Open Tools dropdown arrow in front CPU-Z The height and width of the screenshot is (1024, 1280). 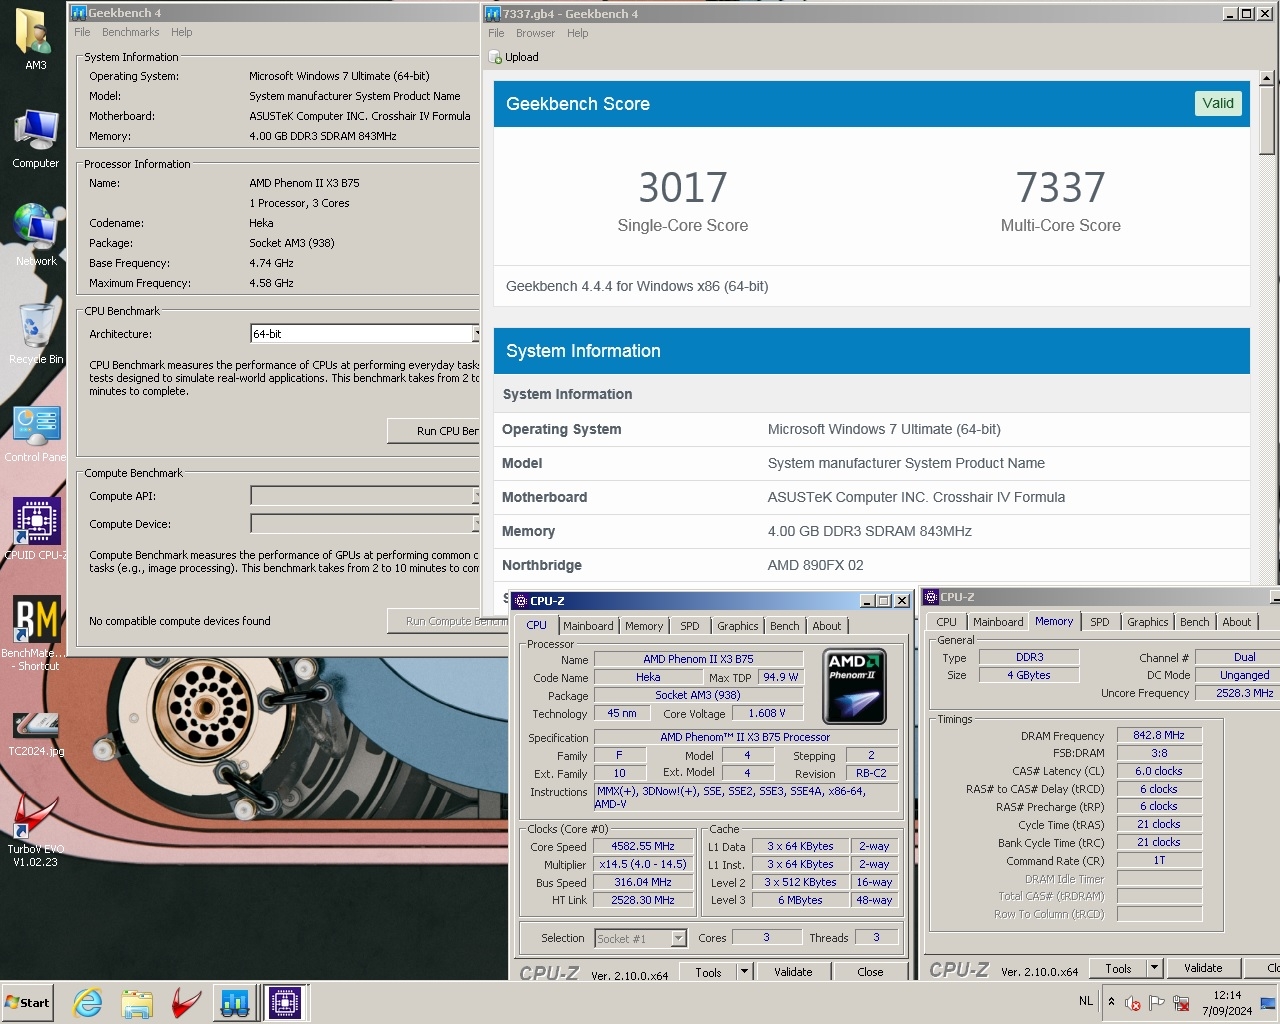click(744, 972)
